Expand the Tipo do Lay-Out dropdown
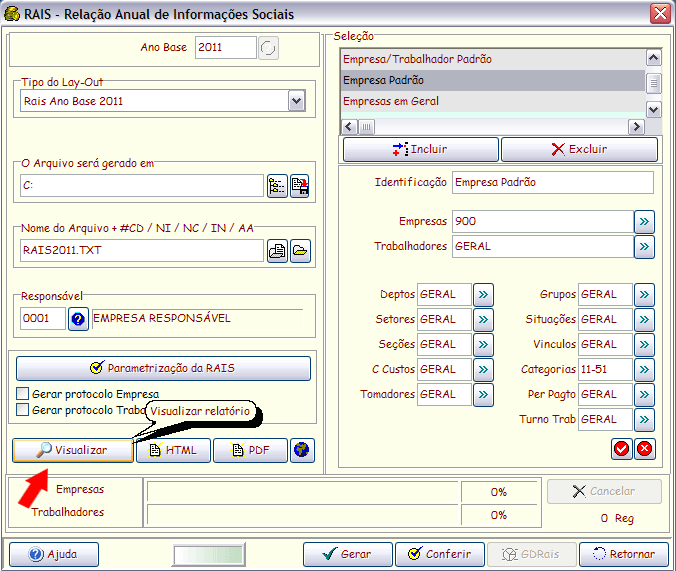 (x=296, y=101)
